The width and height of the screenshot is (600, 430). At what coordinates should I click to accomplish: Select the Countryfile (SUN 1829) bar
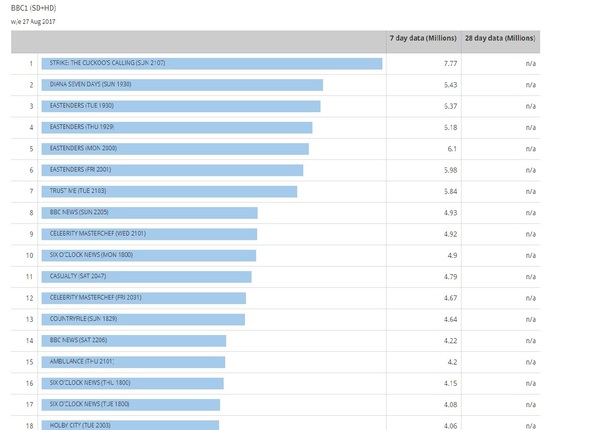point(144,319)
